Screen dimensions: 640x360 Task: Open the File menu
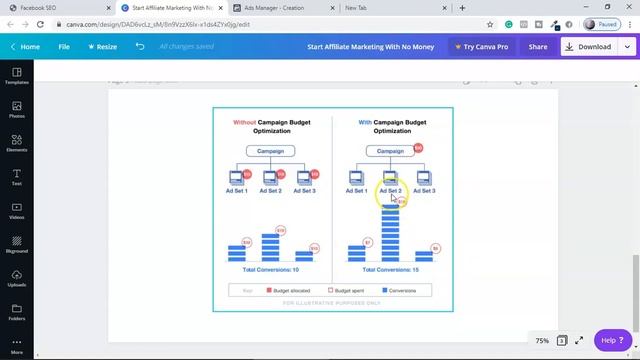click(64, 47)
